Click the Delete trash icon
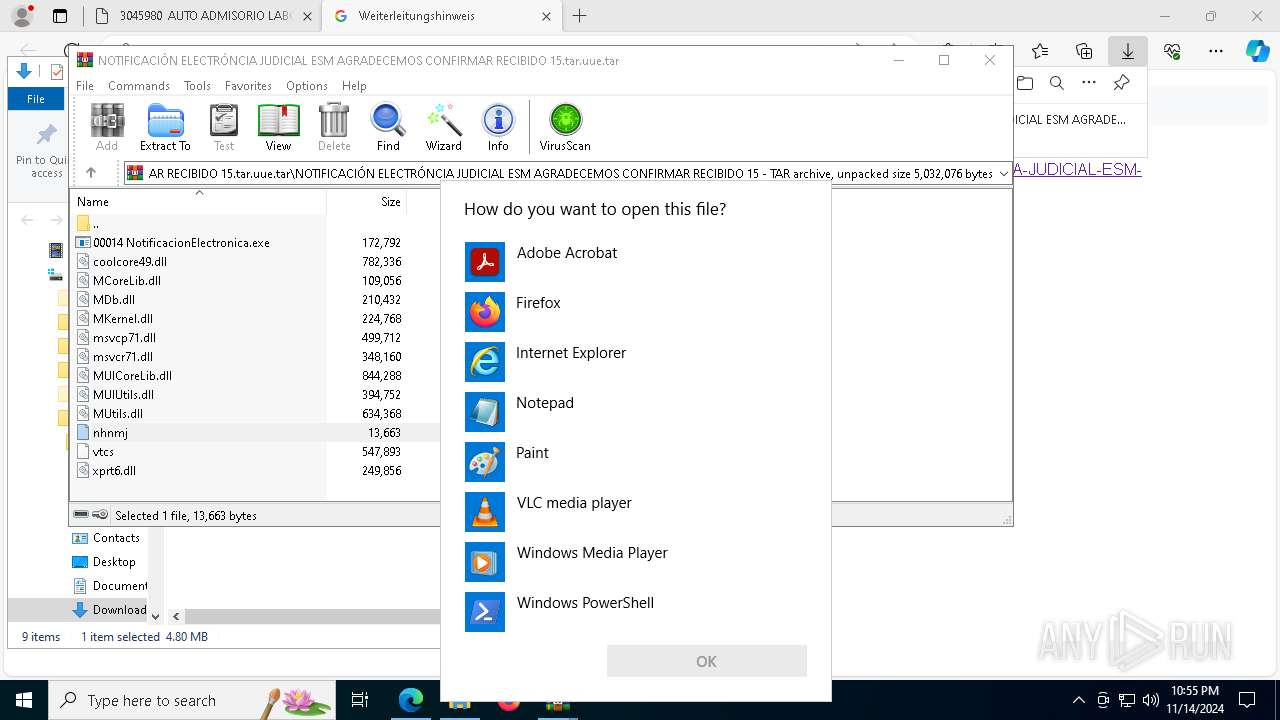Screen dimensions: 1280x720 (x=334, y=127)
